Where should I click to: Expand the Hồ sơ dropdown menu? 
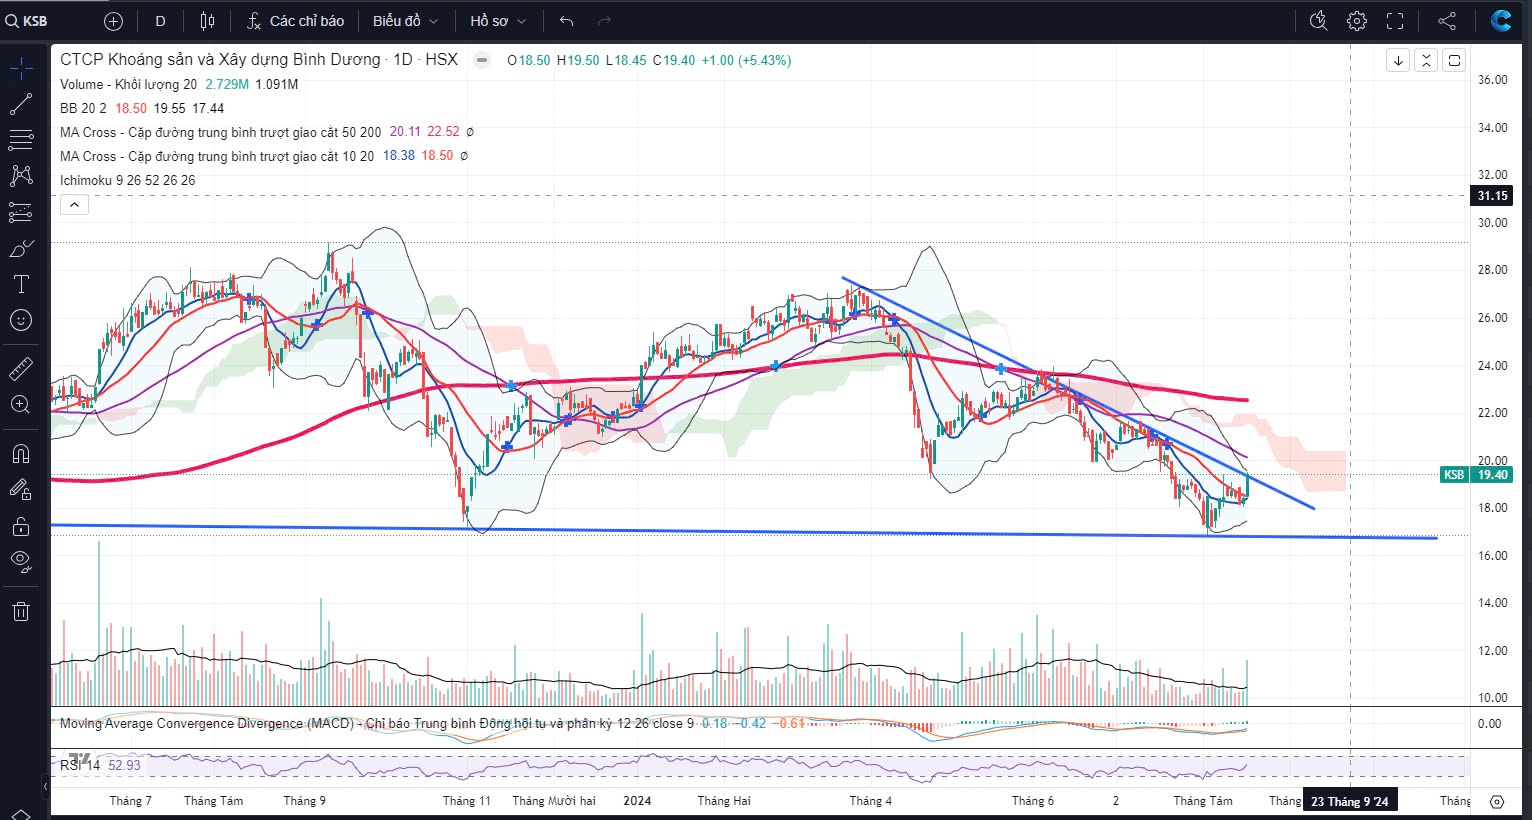coord(497,21)
